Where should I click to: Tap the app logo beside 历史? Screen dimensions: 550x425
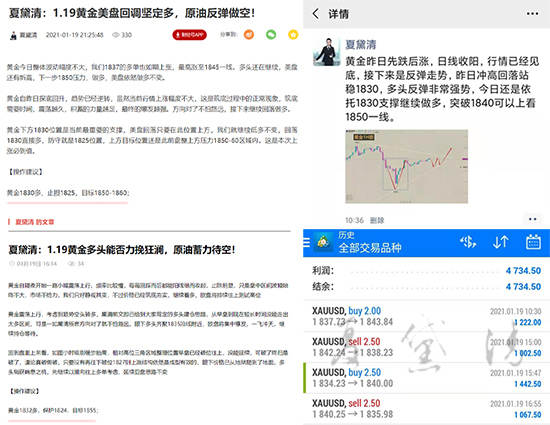click(x=323, y=242)
